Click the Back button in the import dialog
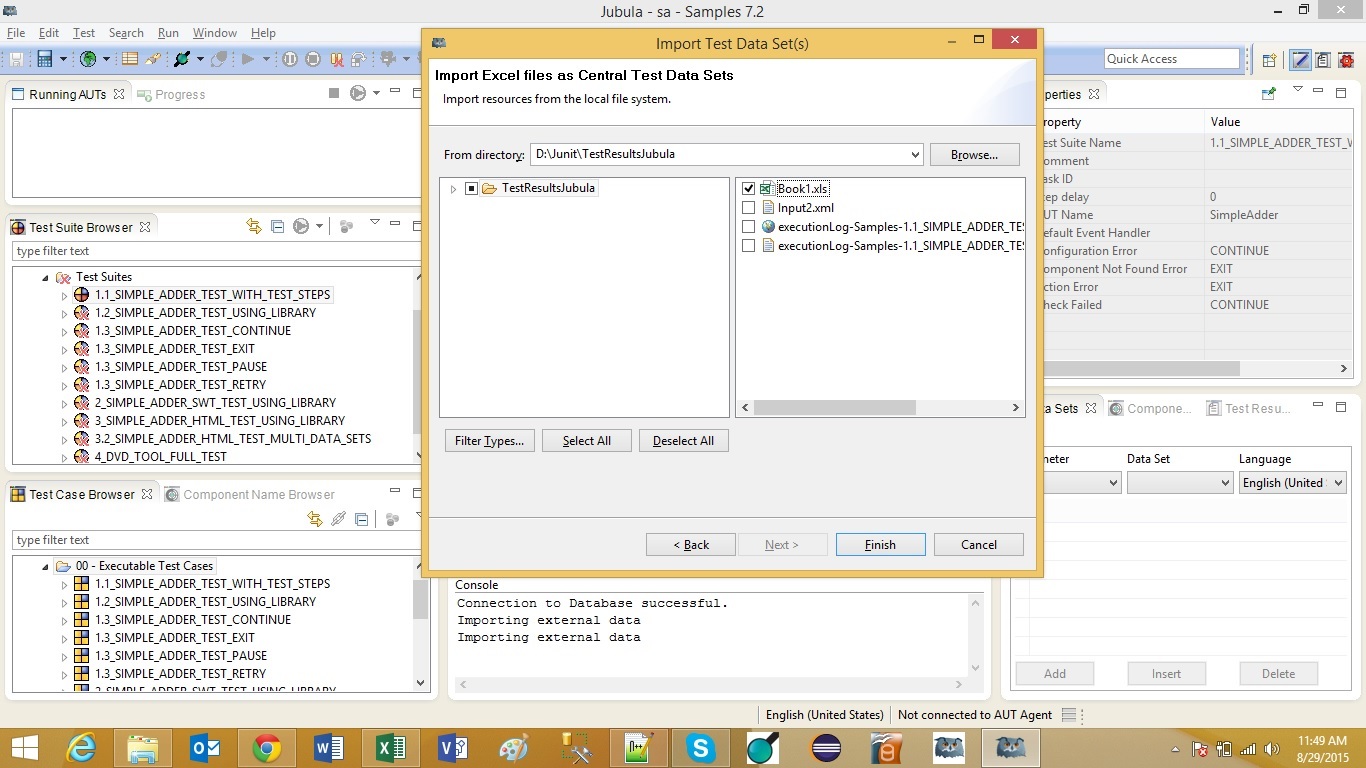Image resolution: width=1366 pixels, height=768 pixels. pyautogui.click(x=690, y=545)
